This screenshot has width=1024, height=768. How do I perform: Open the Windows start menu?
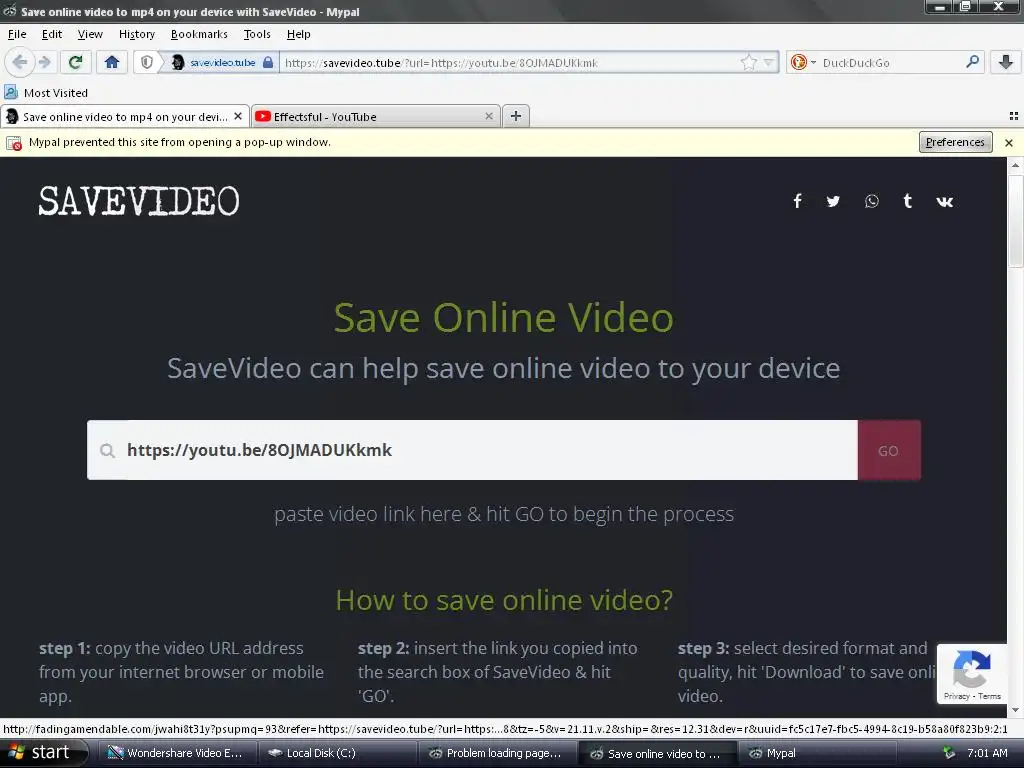pyautogui.click(x=43, y=752)
